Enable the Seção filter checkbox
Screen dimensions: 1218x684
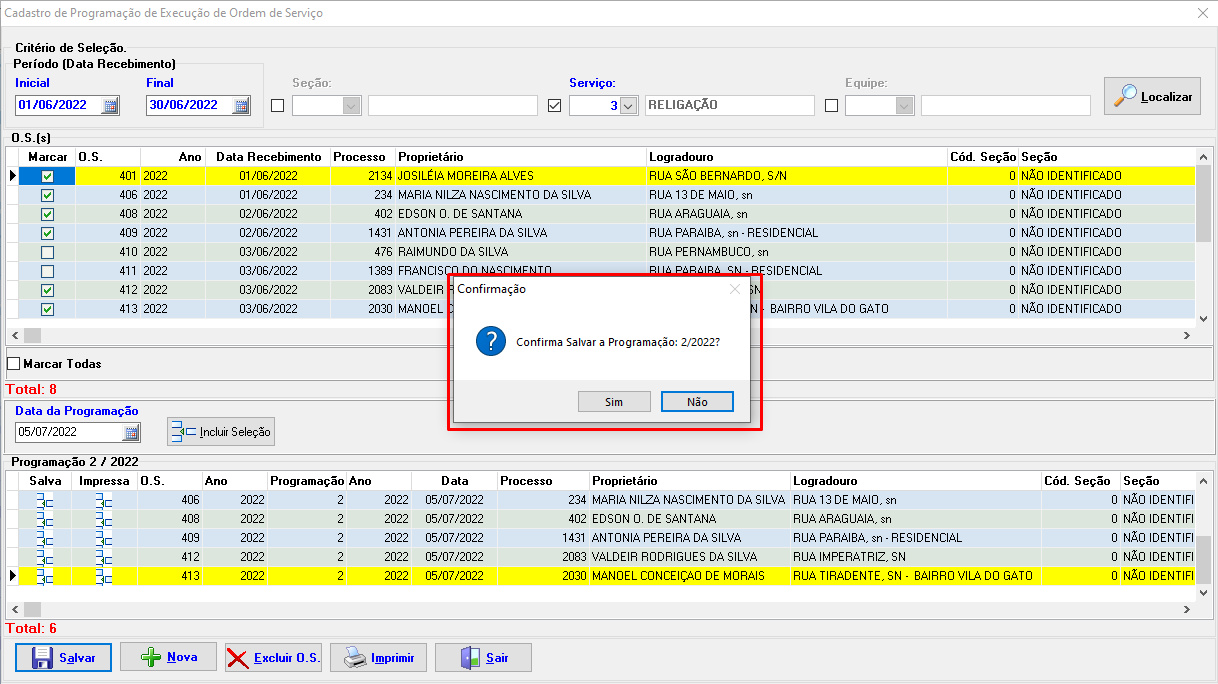point(278,106)
